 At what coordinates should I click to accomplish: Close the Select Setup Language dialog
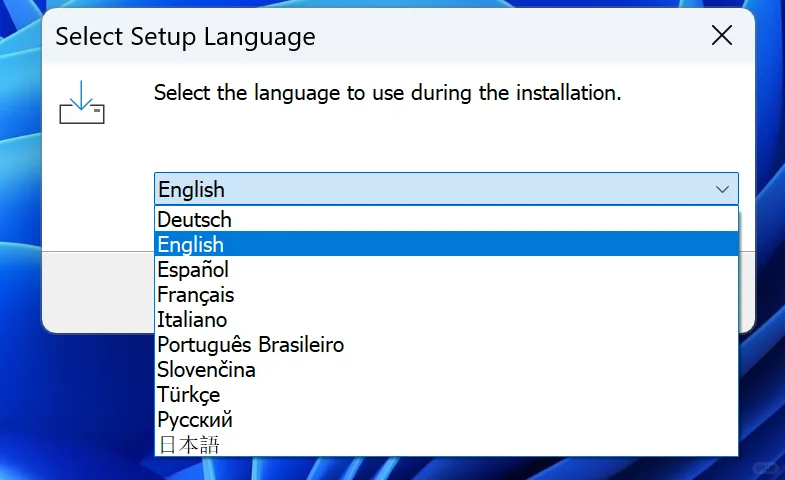point(721,36)
